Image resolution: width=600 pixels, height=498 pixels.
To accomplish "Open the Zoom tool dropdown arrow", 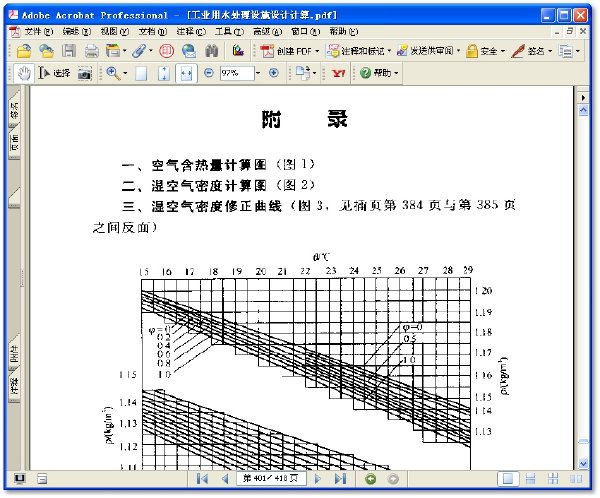I will (125, 73).
